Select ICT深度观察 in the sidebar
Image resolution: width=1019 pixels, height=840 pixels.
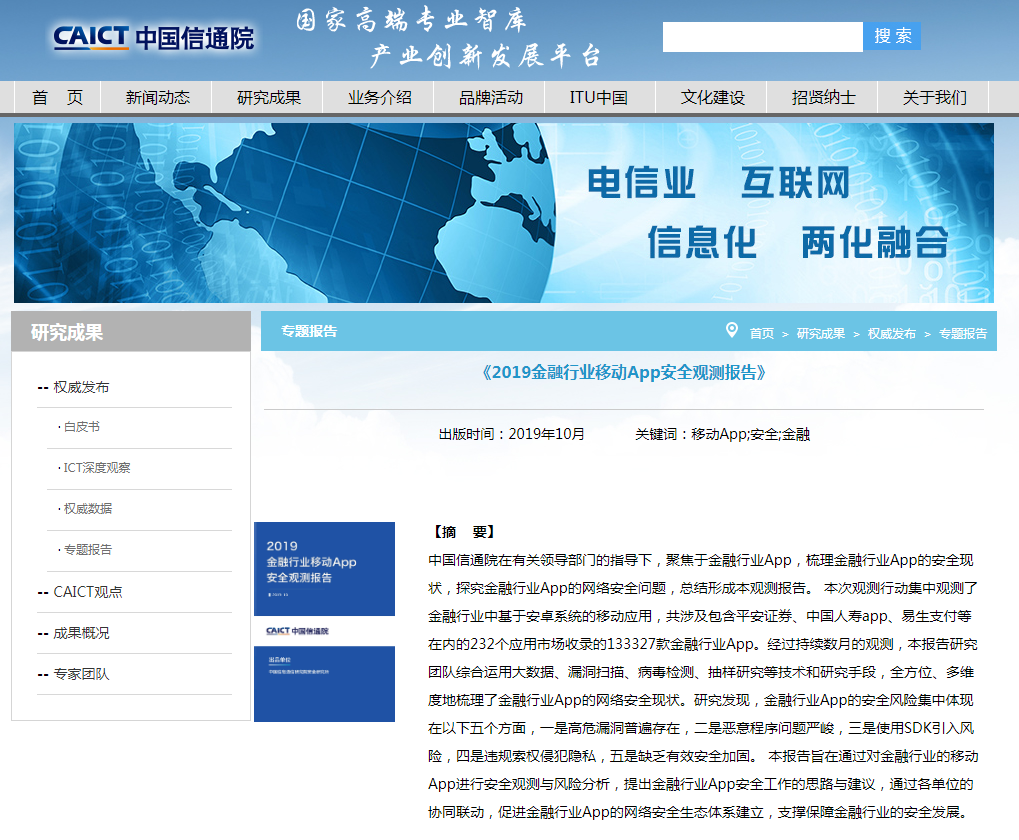click(x=96, y=468)
